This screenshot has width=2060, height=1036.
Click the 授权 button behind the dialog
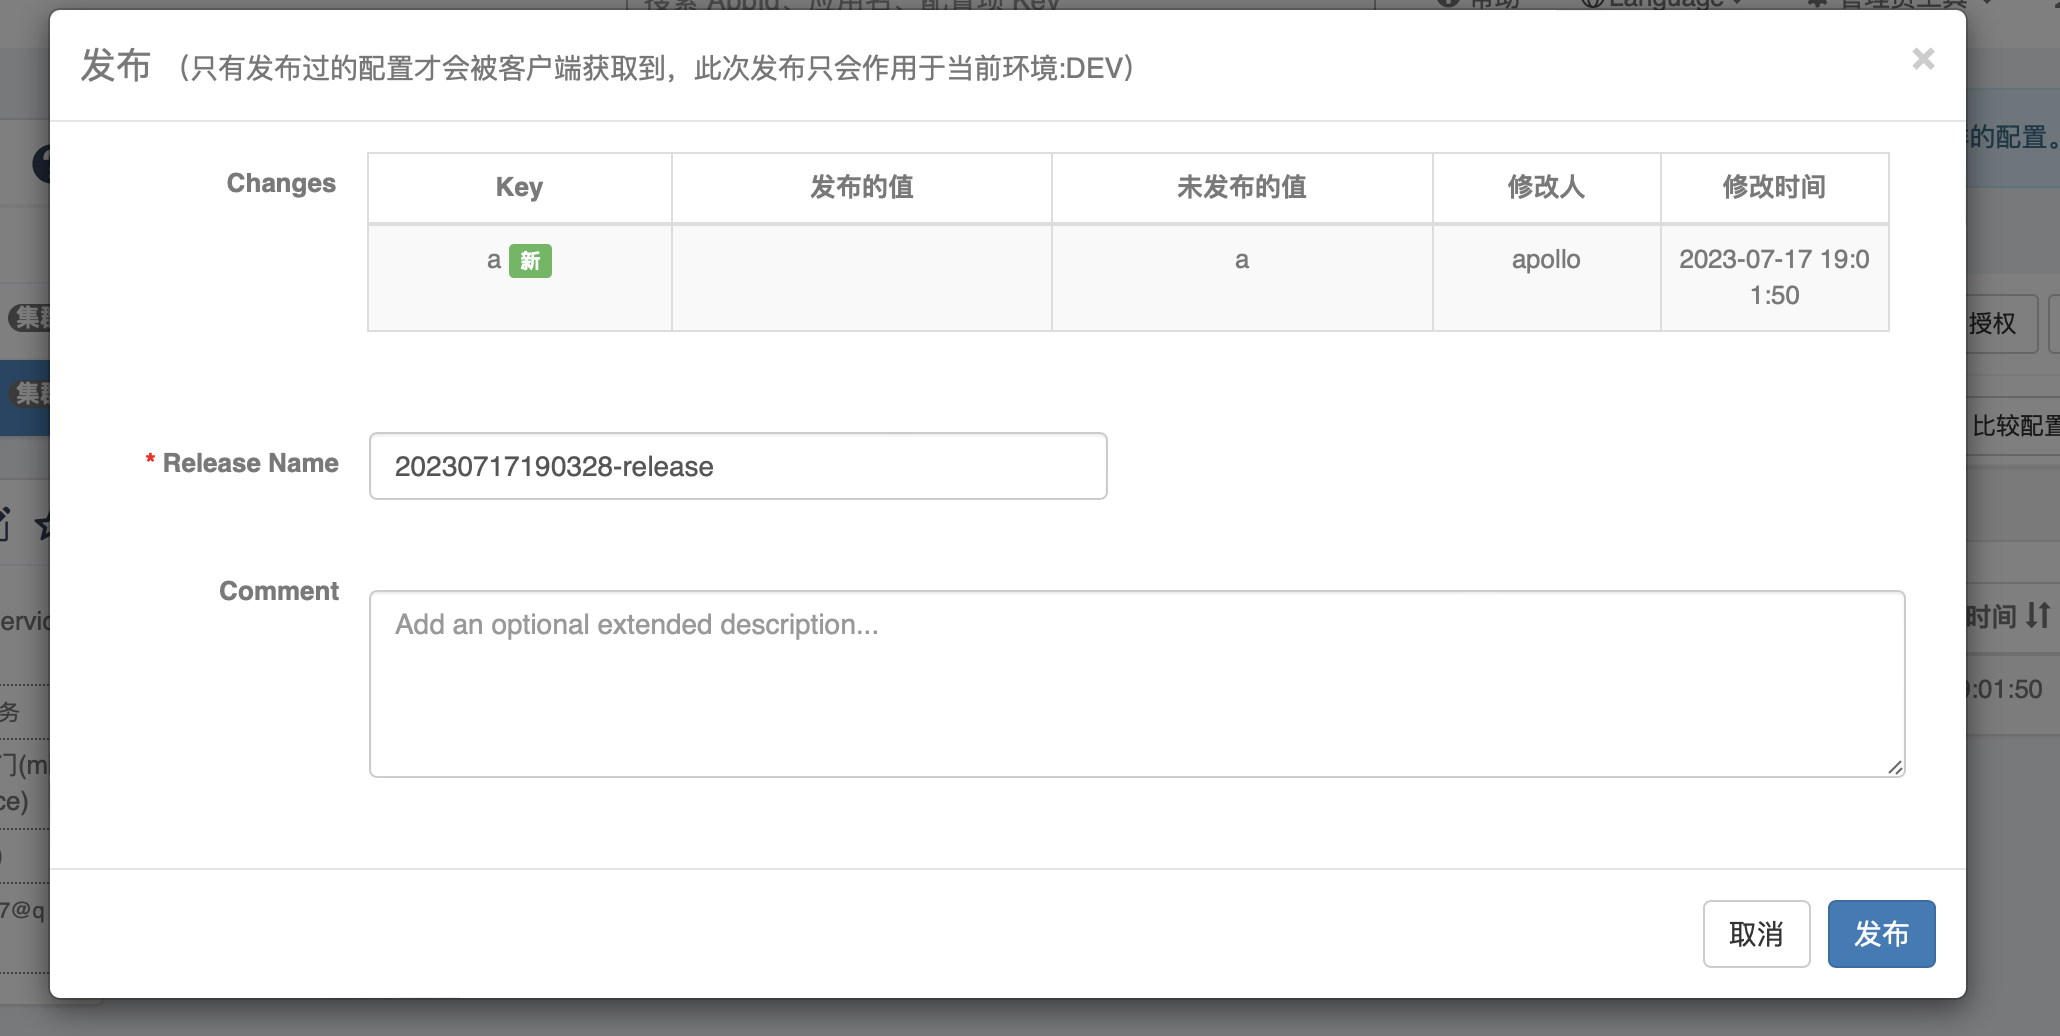(x=2002, y=323)
